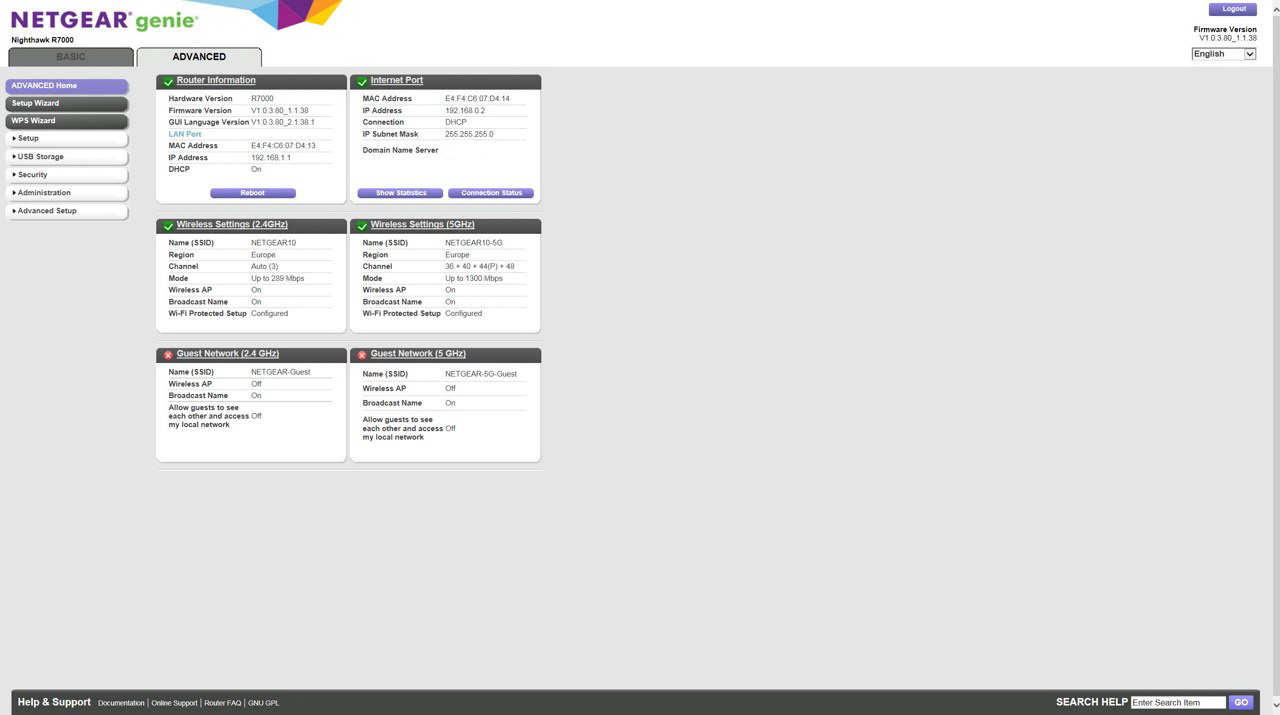Click the E4:F4:C6:07:D4:14 MAC address
This screenshot has width=1280, height=715.
click(x=477, y=99)
